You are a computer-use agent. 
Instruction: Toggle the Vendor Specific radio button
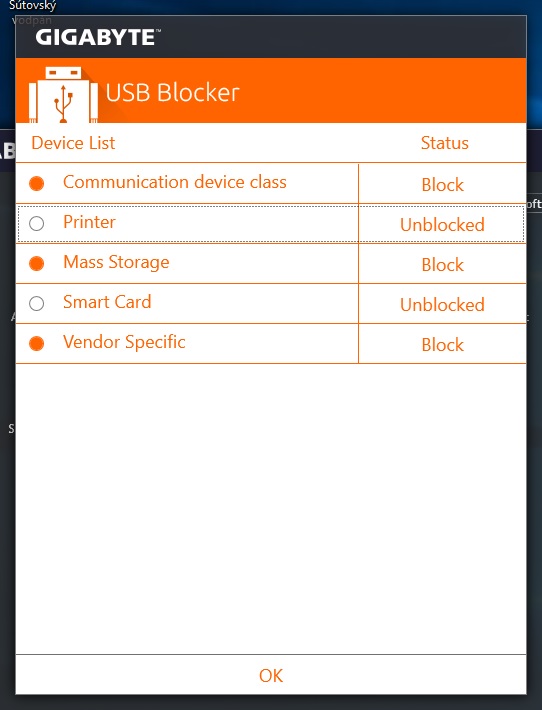coord(37,343)
